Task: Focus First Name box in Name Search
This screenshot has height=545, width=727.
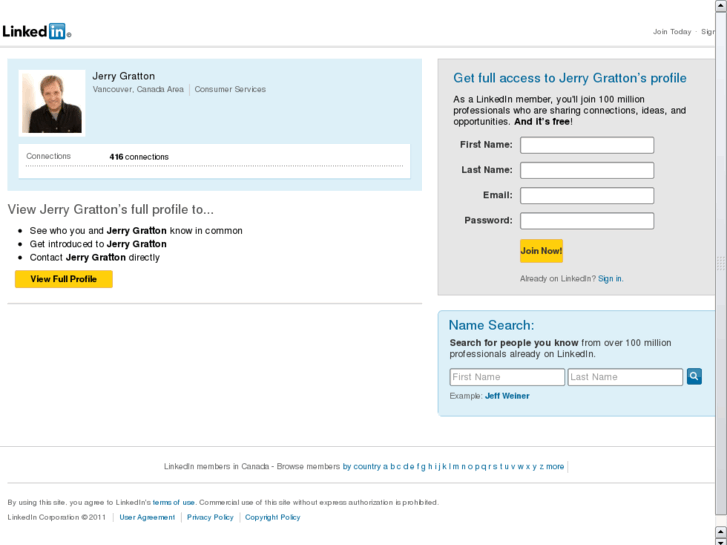Action: [507, 377]
